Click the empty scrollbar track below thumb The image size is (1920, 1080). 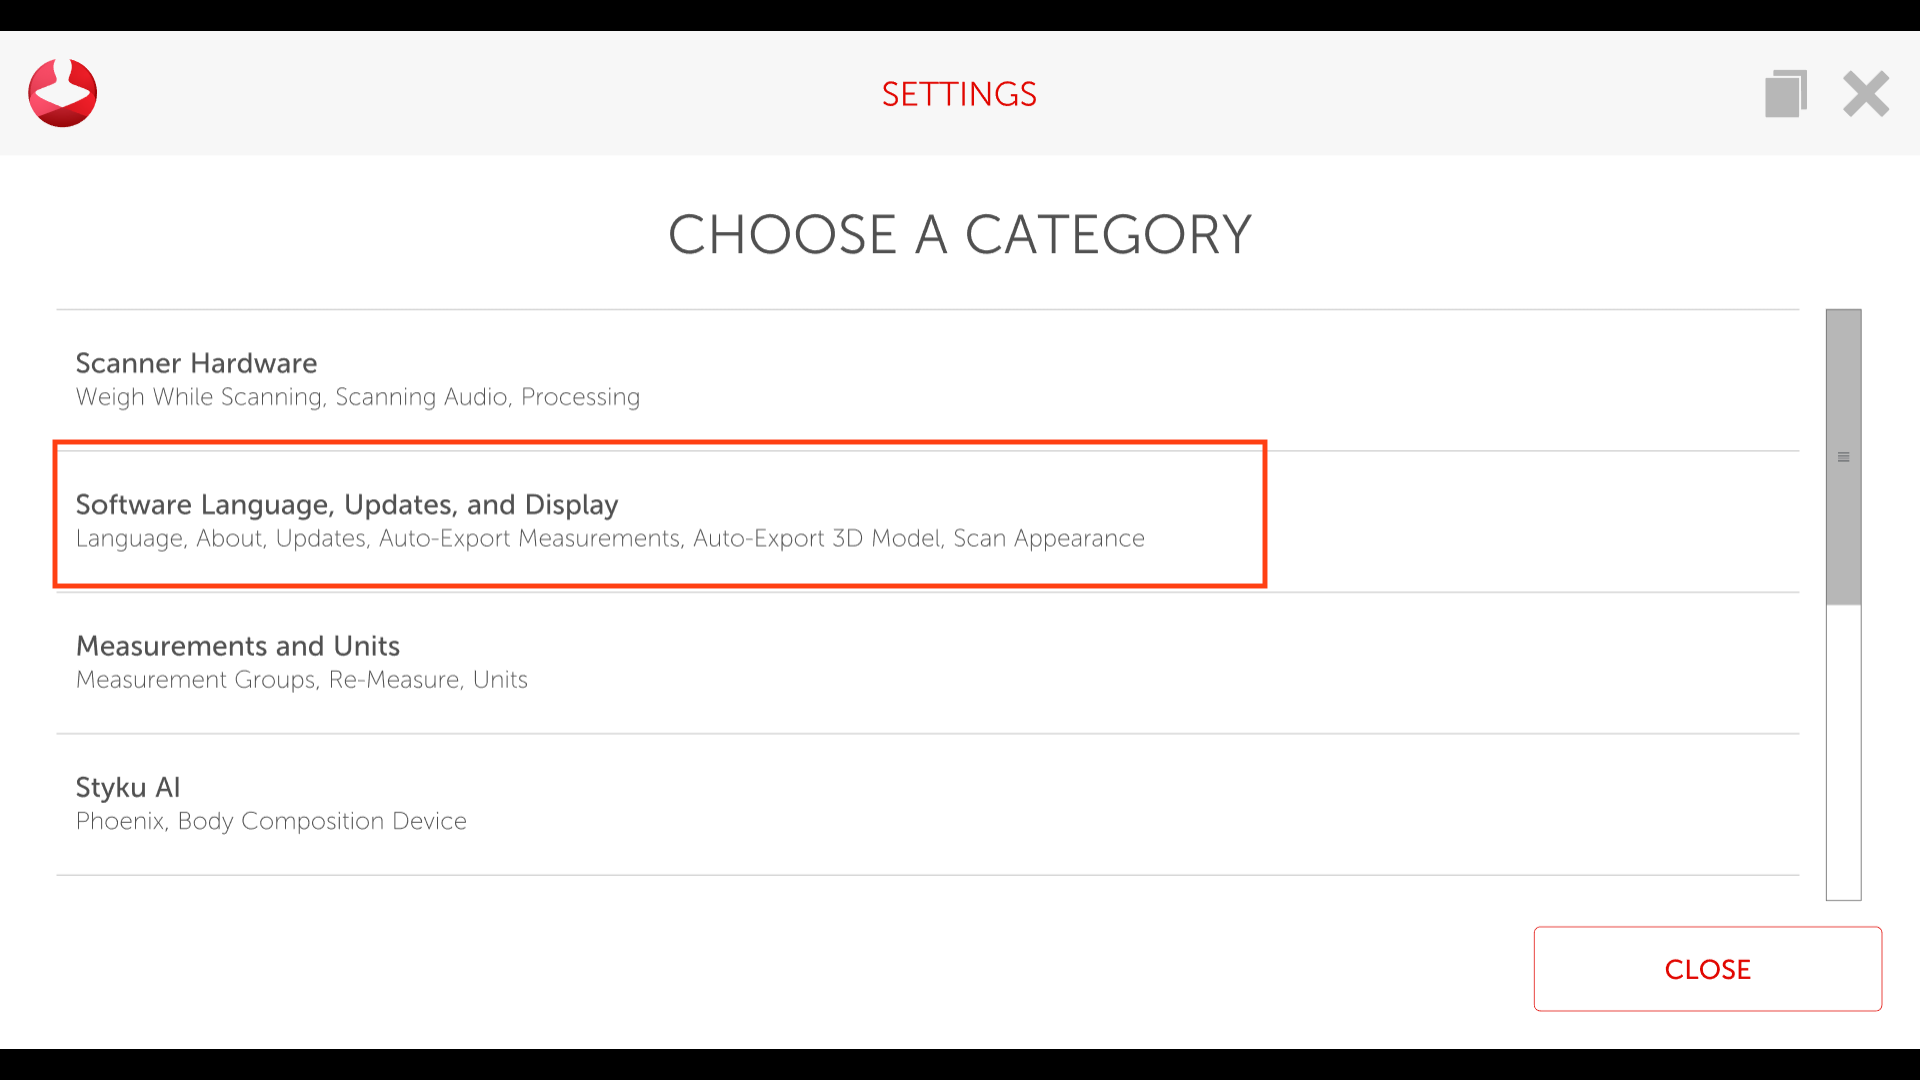[1843, 750]
